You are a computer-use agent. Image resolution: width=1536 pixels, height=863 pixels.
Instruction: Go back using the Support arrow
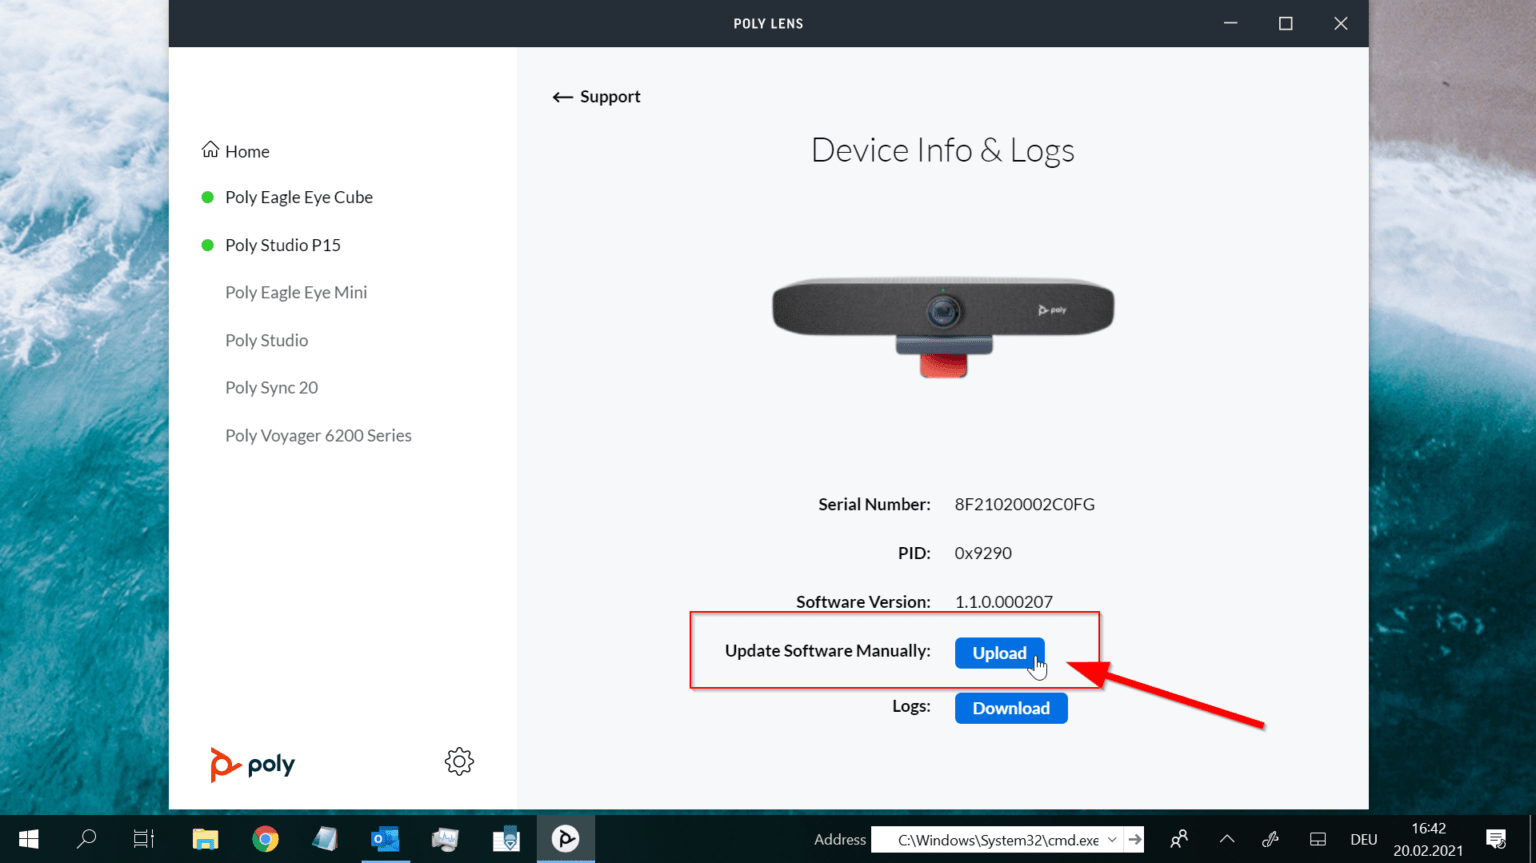[596, 97]
